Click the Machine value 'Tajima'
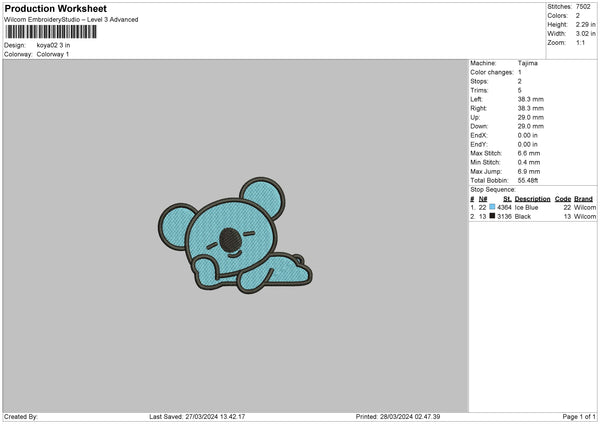The width and height of the screenshot is (600, 424). coord(528,63)
